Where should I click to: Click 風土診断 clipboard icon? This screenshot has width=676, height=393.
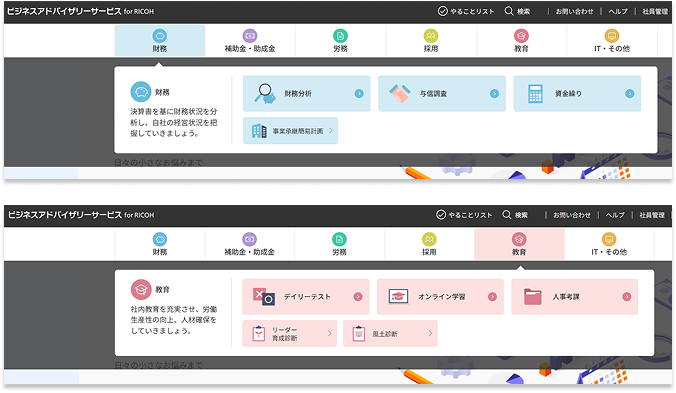pyautogui.click(x=359, y=334)
